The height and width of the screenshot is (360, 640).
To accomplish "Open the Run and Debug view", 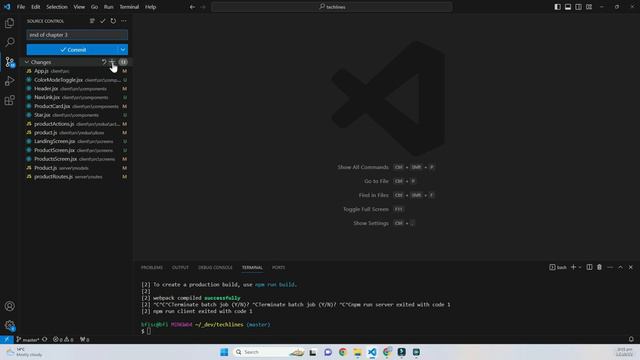I will click(x=9, y=81).
